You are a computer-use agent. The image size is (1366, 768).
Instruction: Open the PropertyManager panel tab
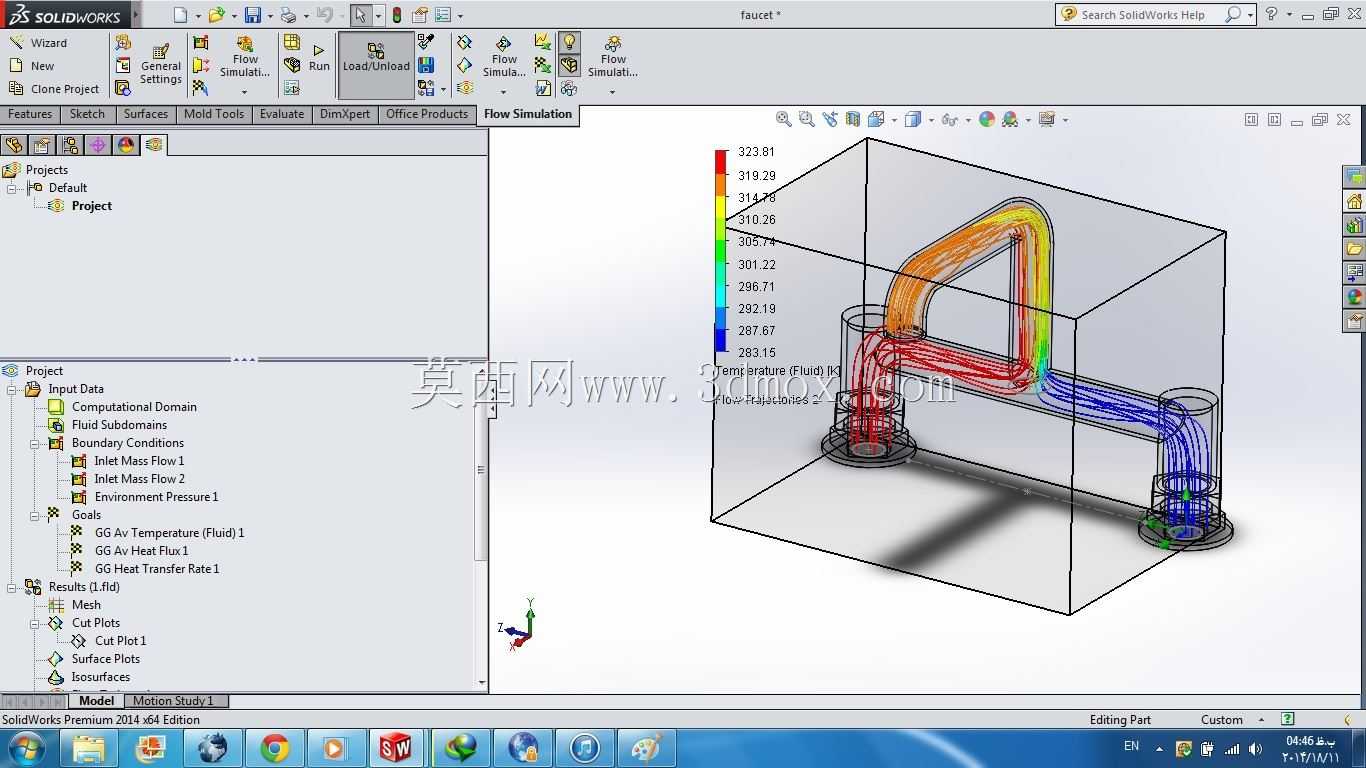[x=42, y=145]
